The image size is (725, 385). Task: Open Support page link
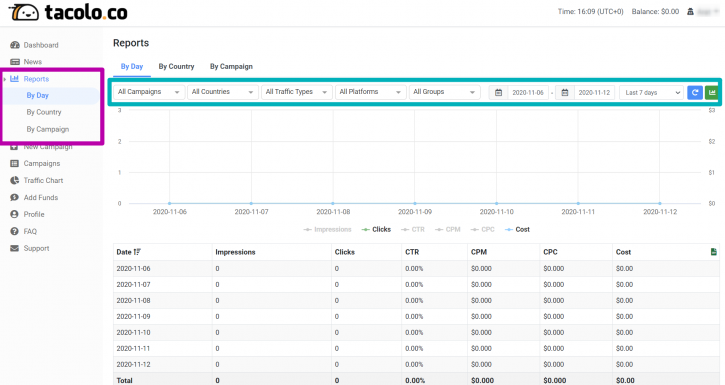(x=37, y=248)
